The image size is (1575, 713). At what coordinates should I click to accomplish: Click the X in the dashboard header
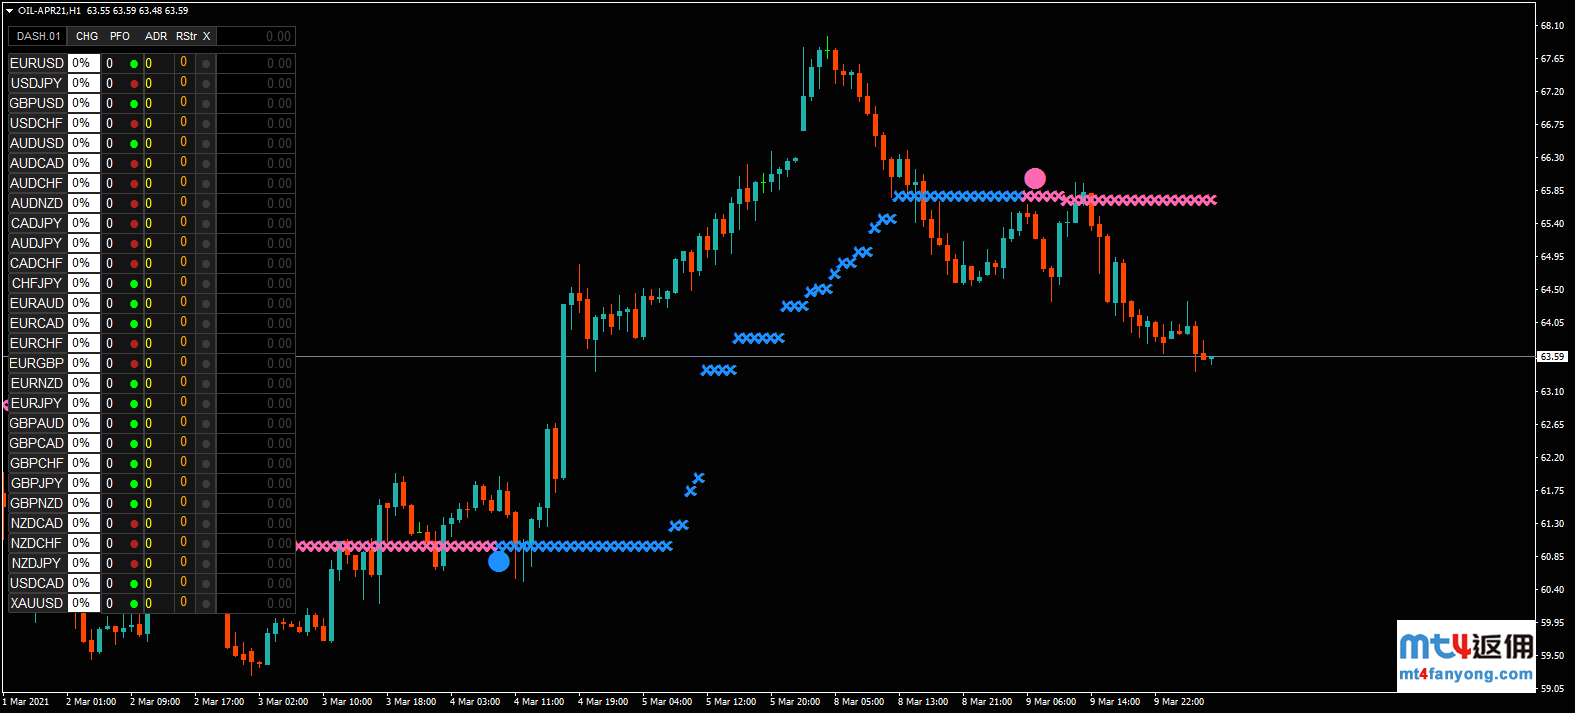tap(207, 36)
